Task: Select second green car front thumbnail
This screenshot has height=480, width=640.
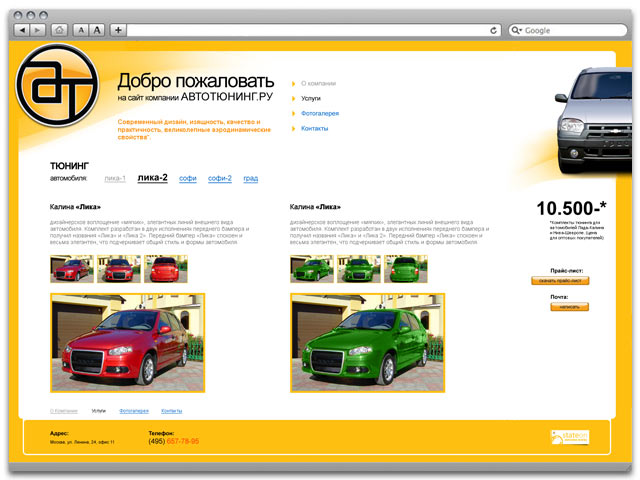Action: point(359,269)
